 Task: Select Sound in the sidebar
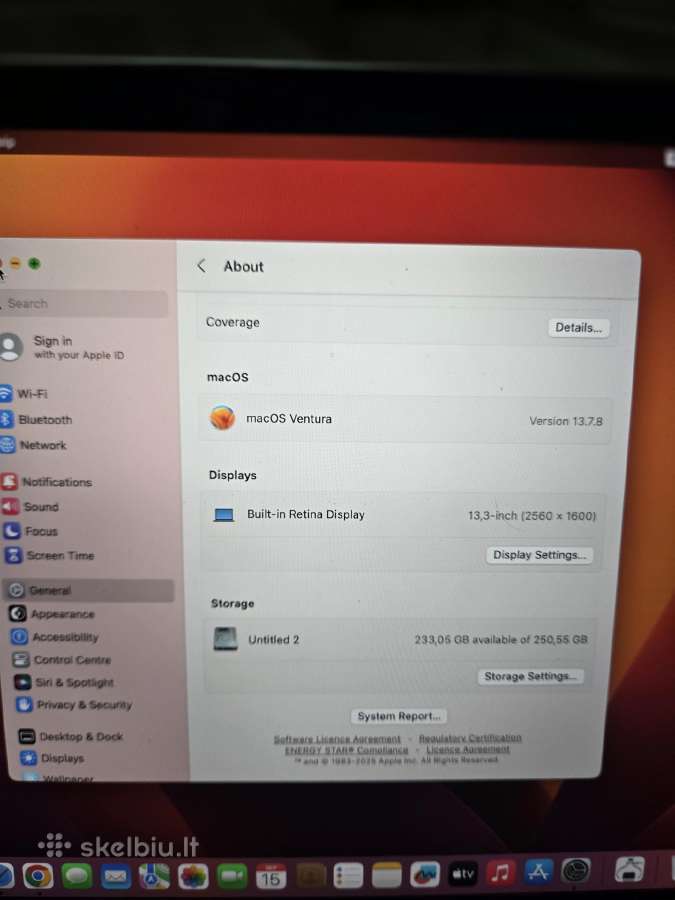40,507
